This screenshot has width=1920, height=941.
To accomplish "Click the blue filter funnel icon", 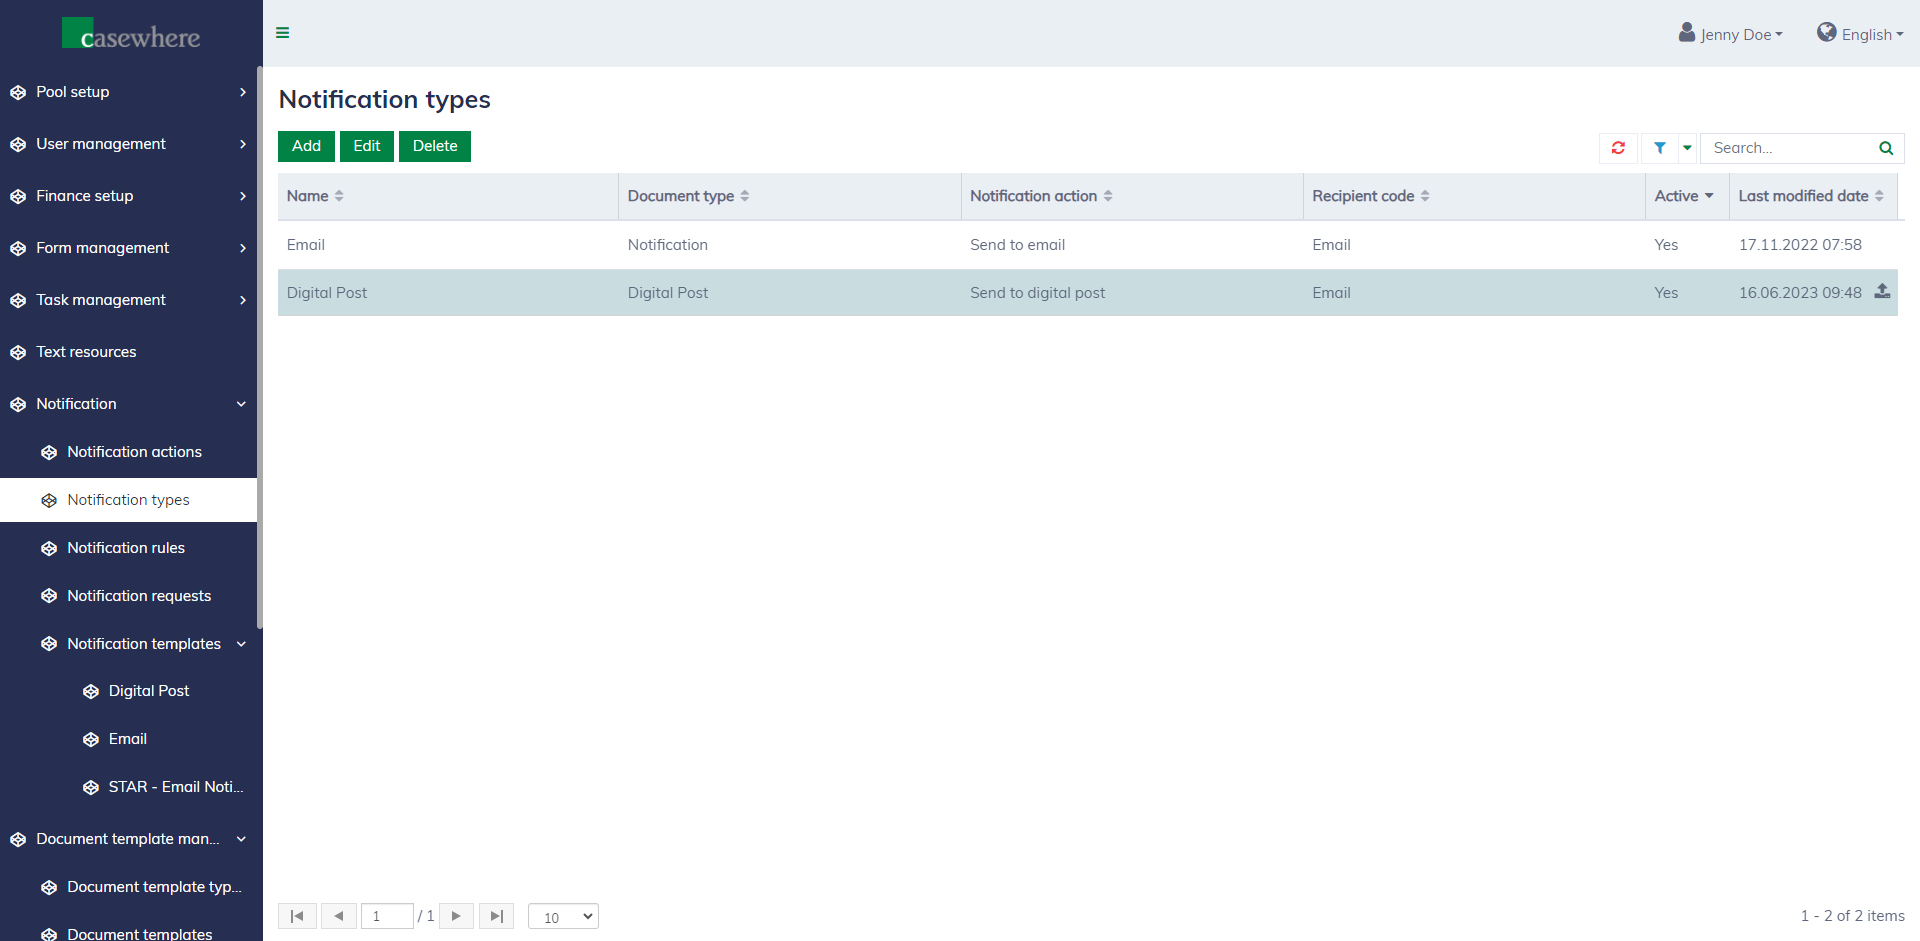I will click(x=1660, y=148).
